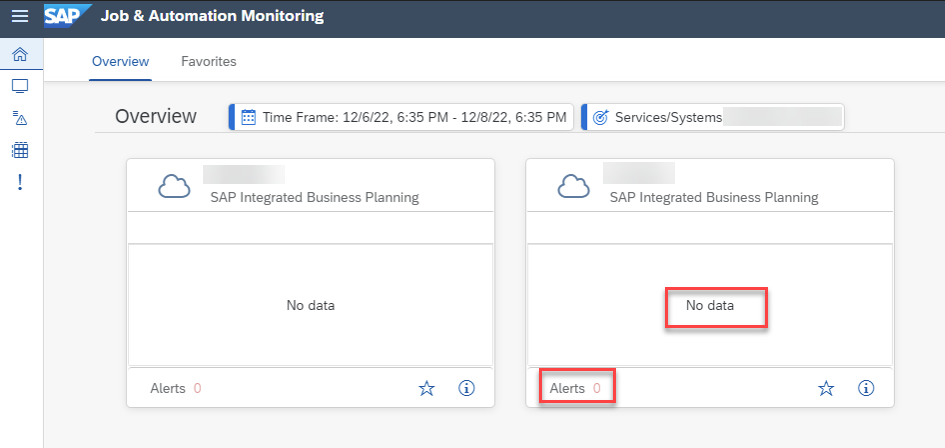The height and width of the screenshot is (448, 945).
Task: Click the target icon in Services/Systems
Action: pos(600,117)
